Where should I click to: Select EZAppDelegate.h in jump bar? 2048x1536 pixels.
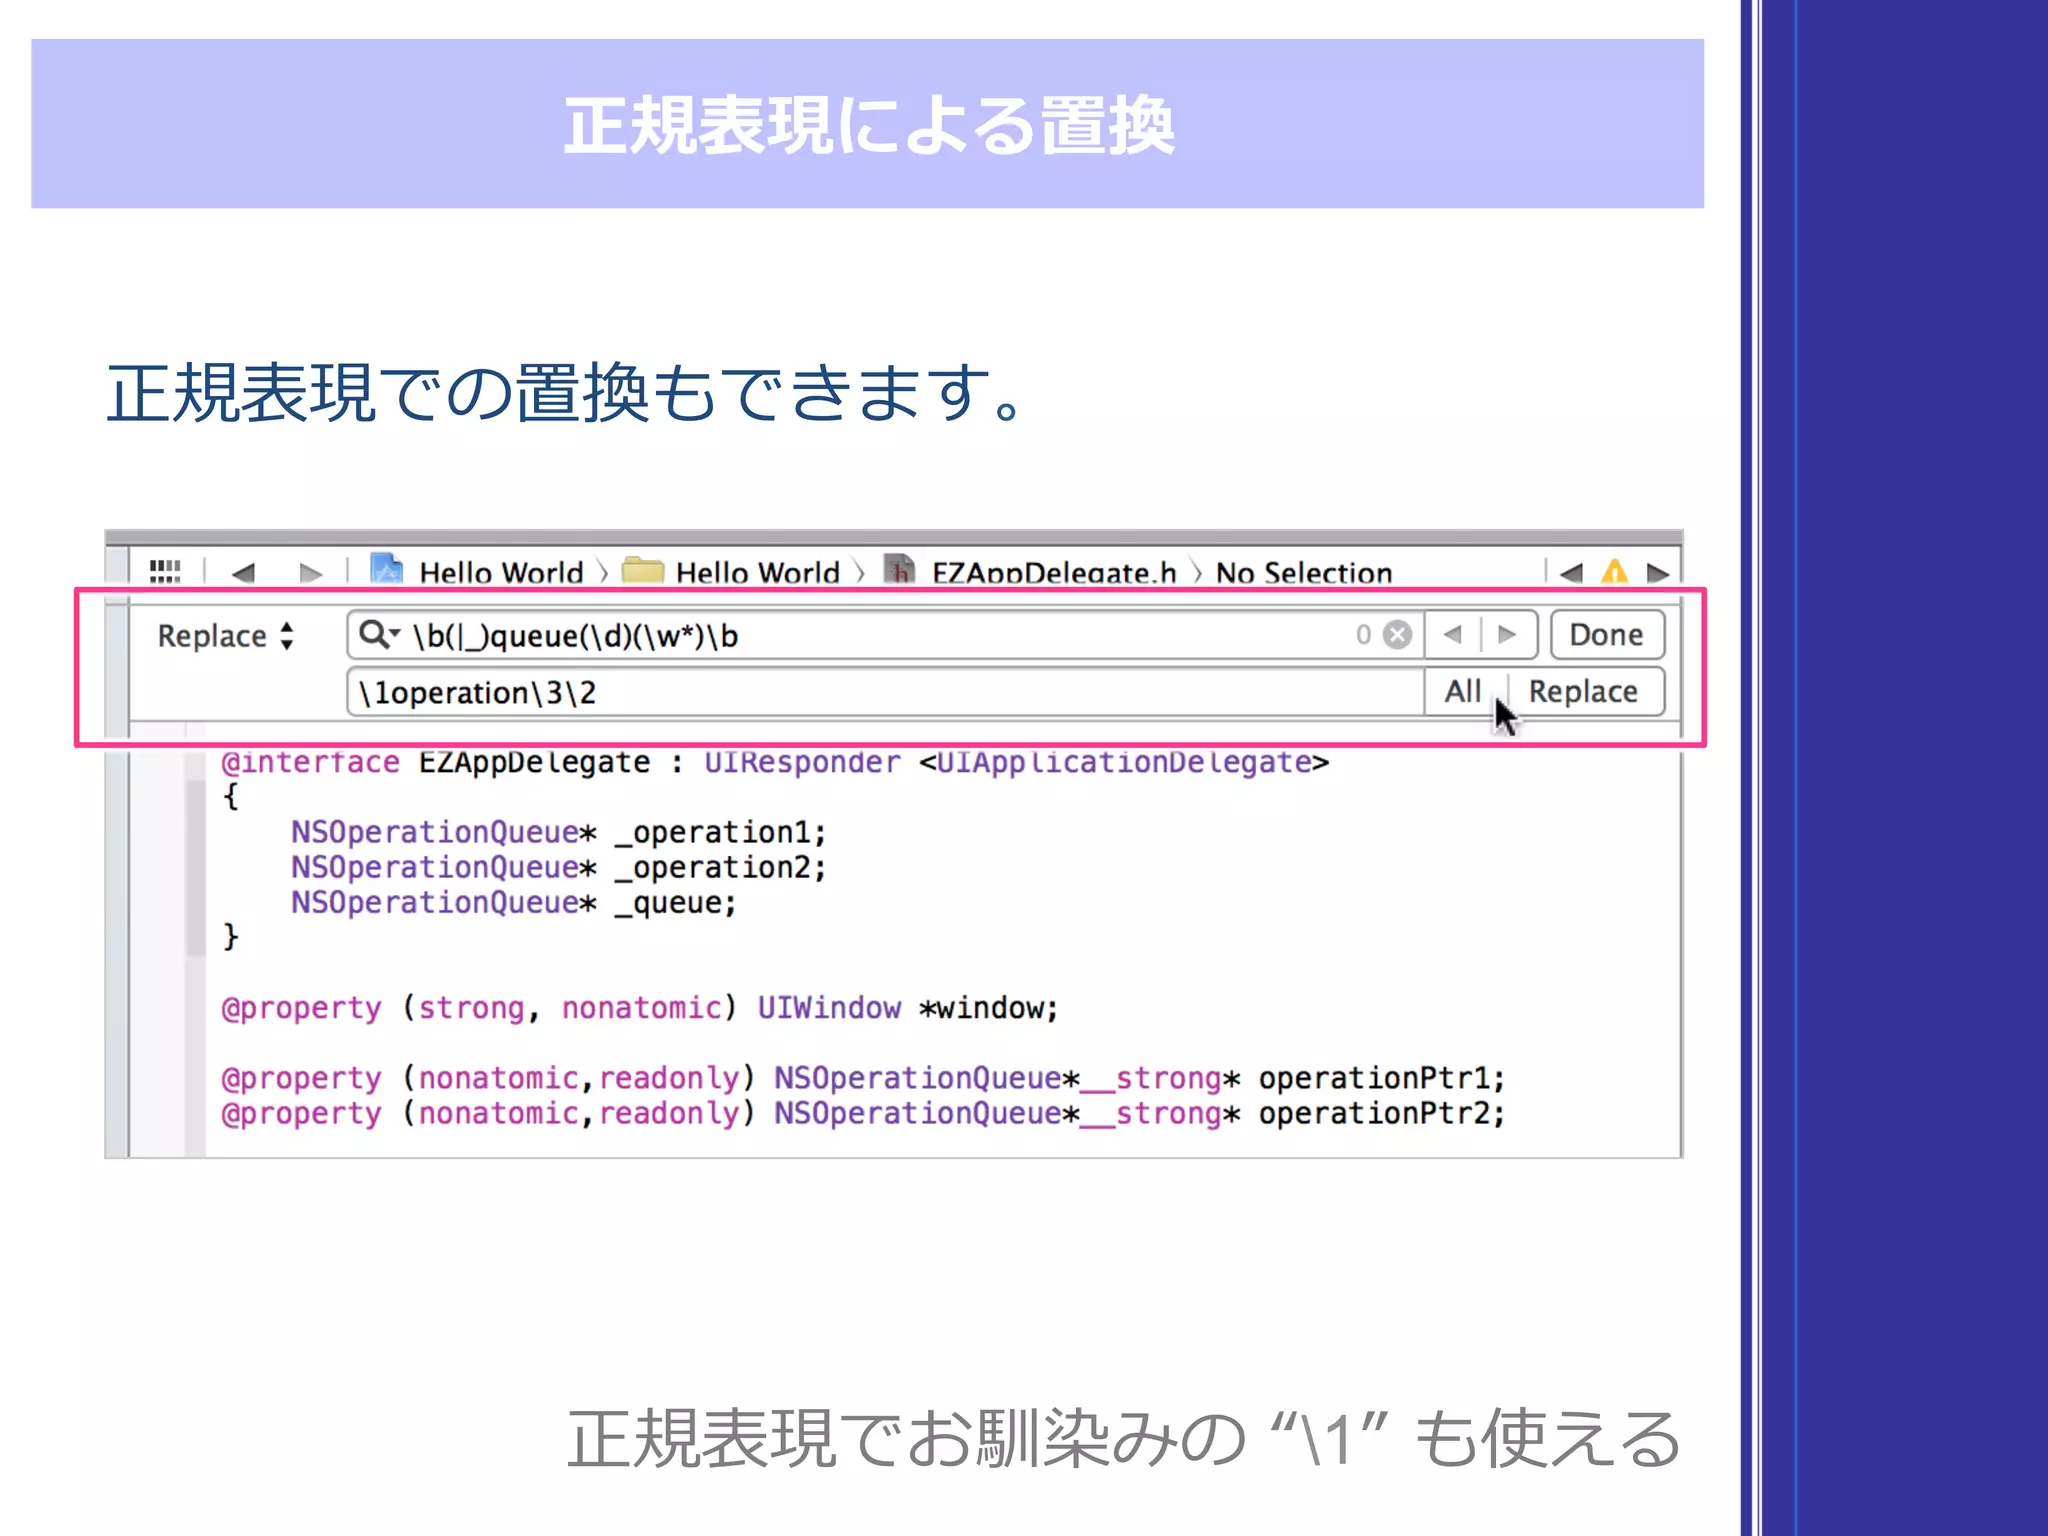(x=1030, y=572)
